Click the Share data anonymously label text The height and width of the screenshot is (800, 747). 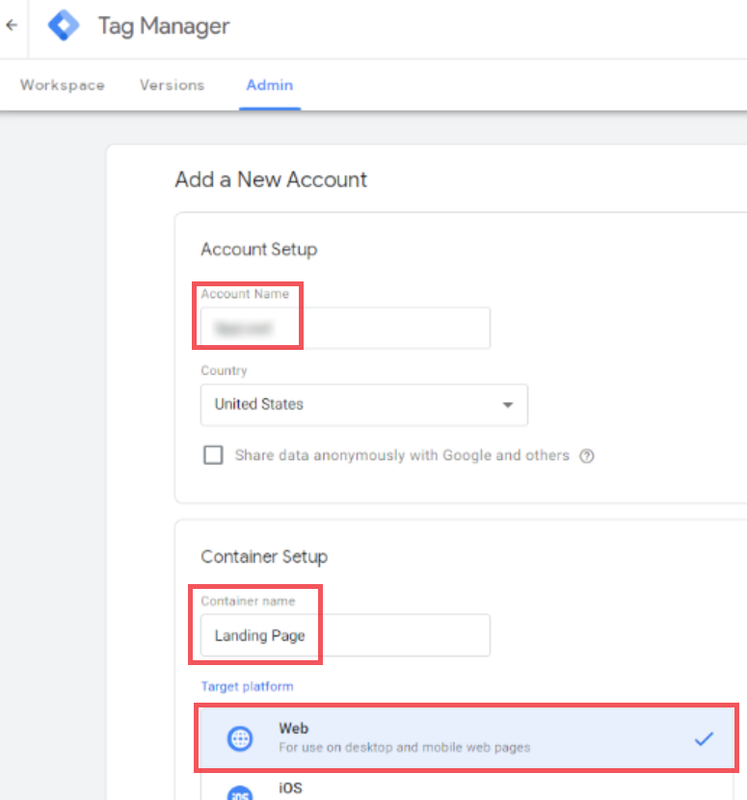(x=402, y=455)
